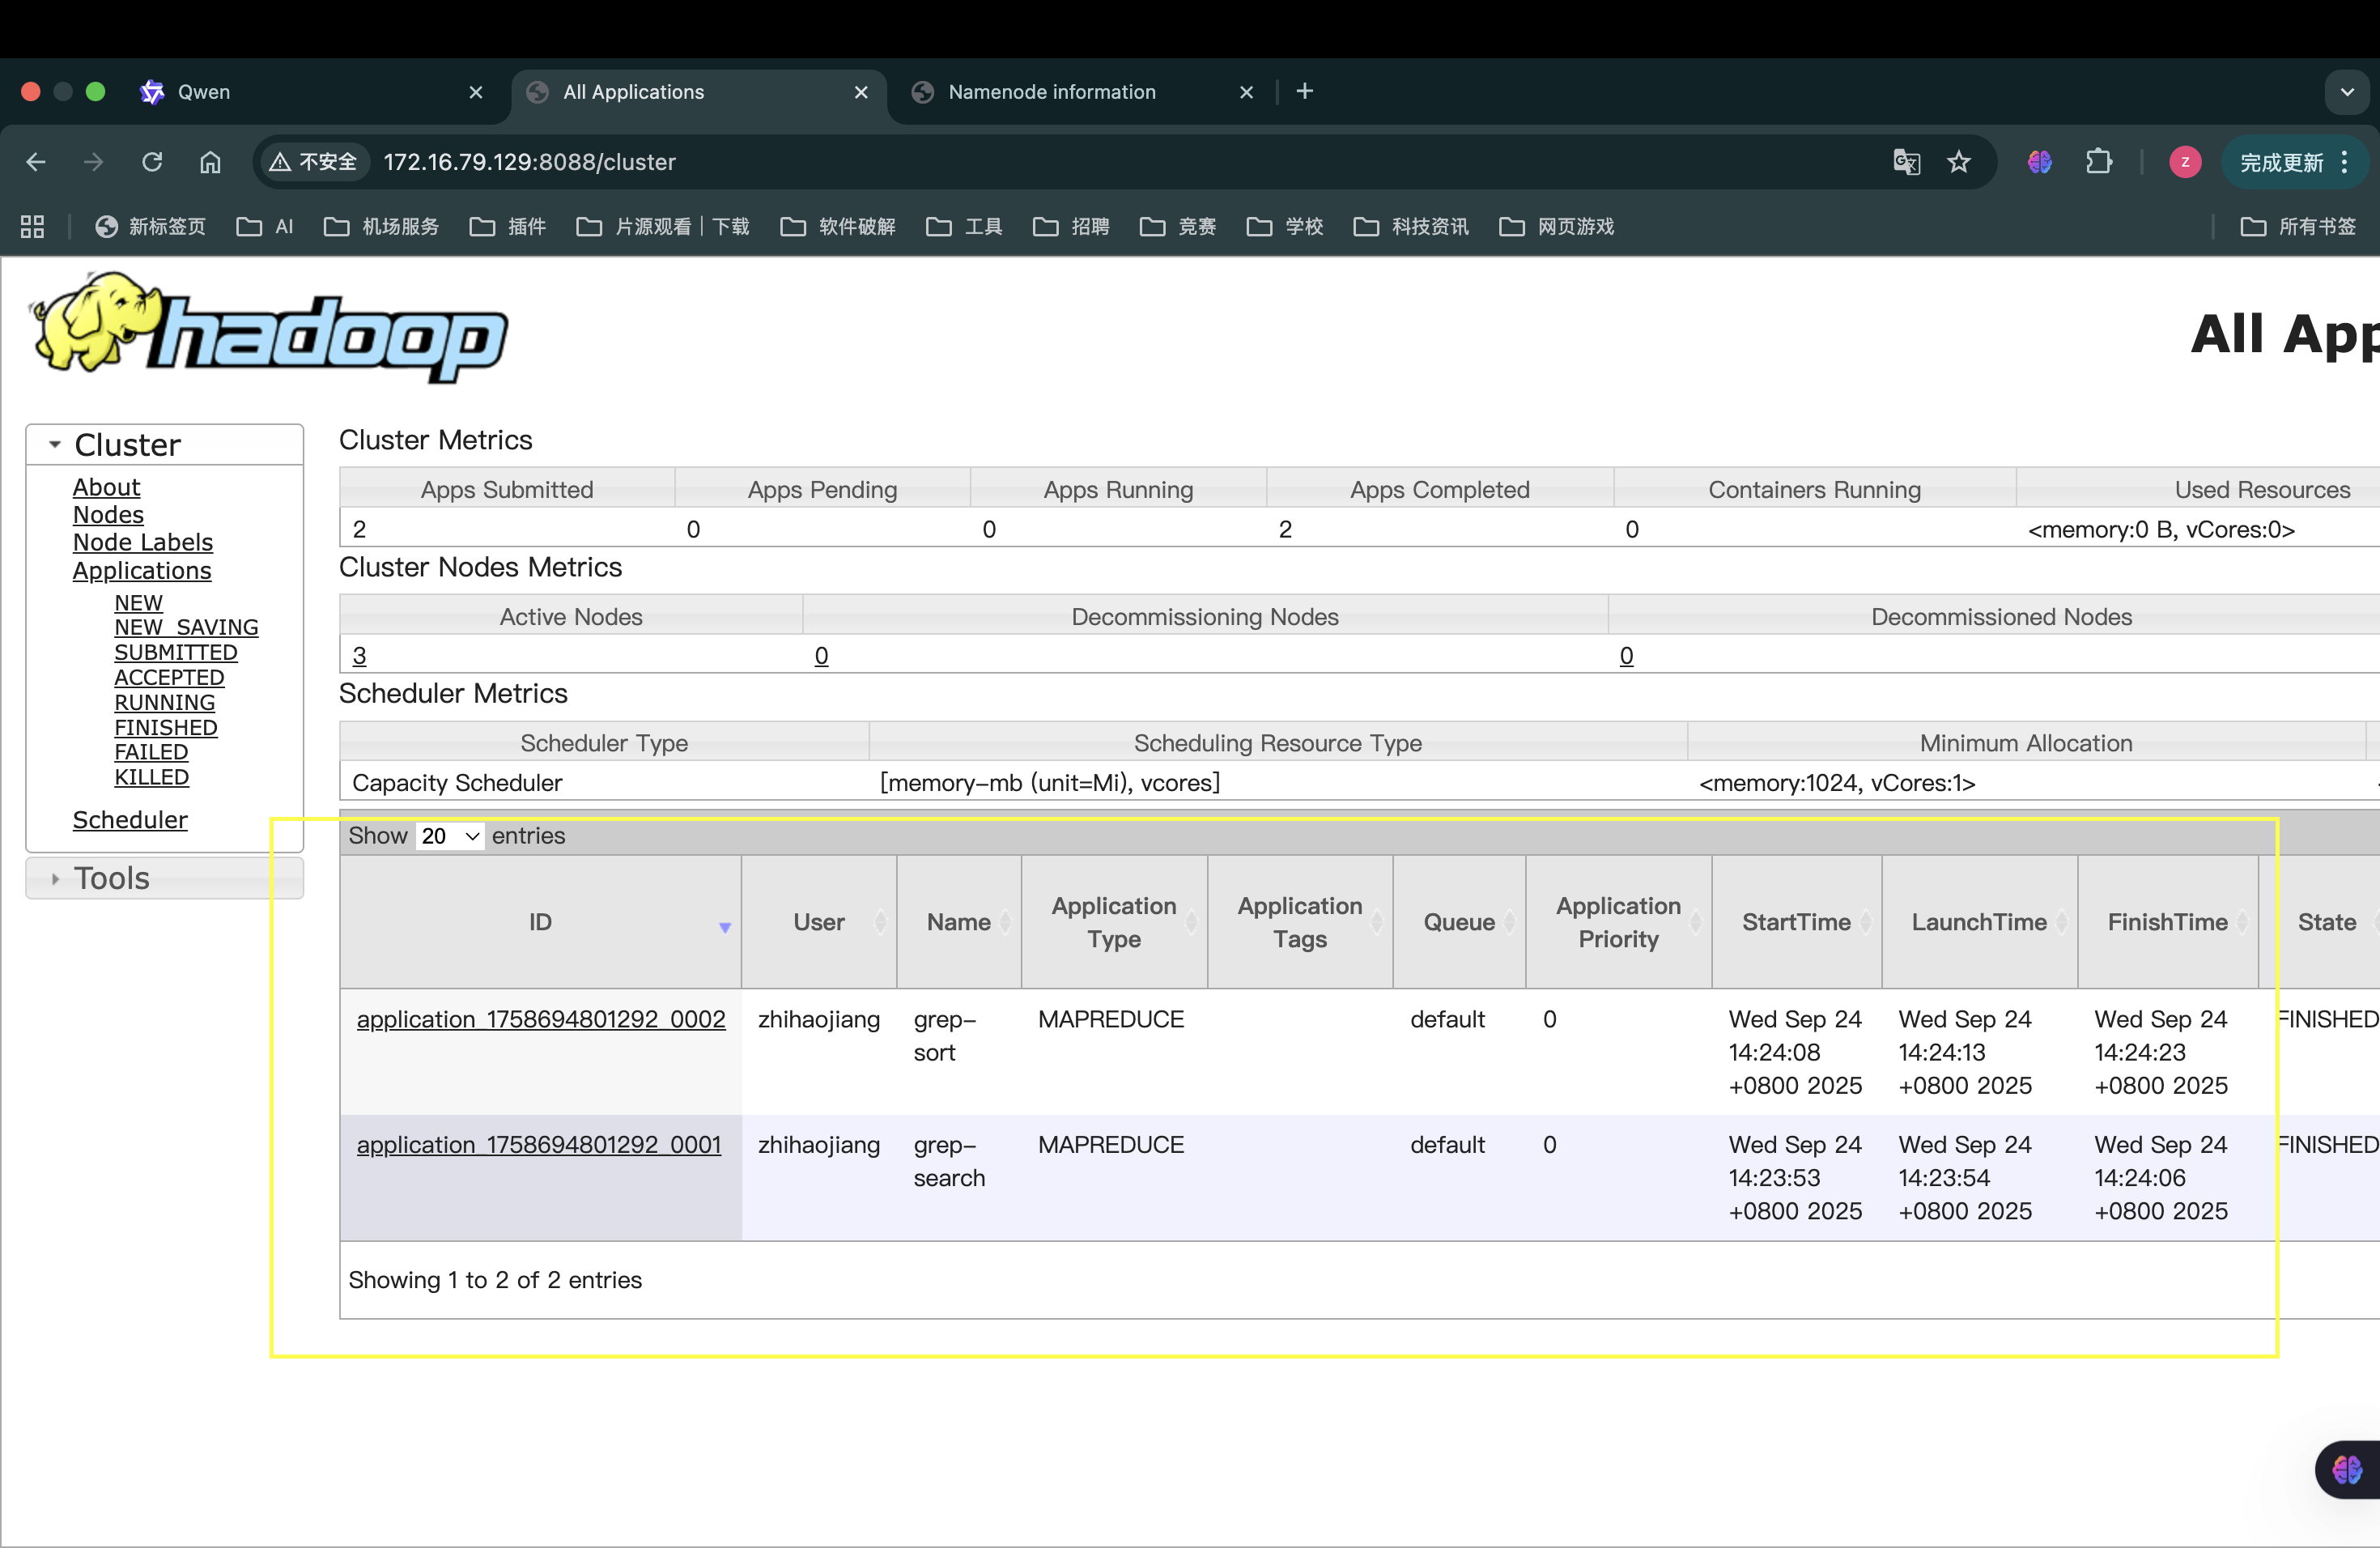Go to the browser home page
The image size is (2380, 1548).
(210, 162)
